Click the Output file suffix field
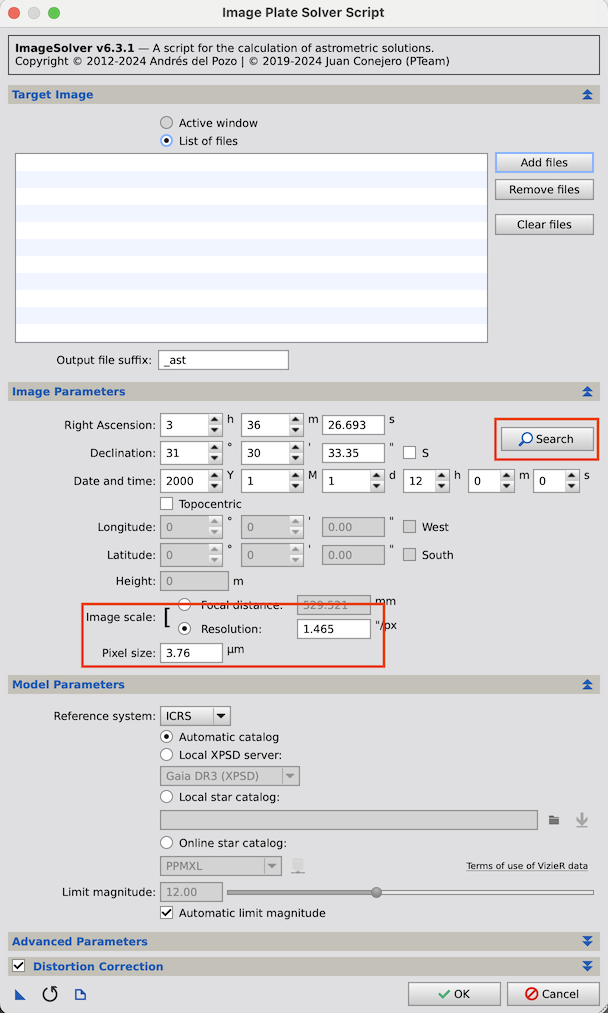Screen dimensions: 608x1013 coord(223,360)
